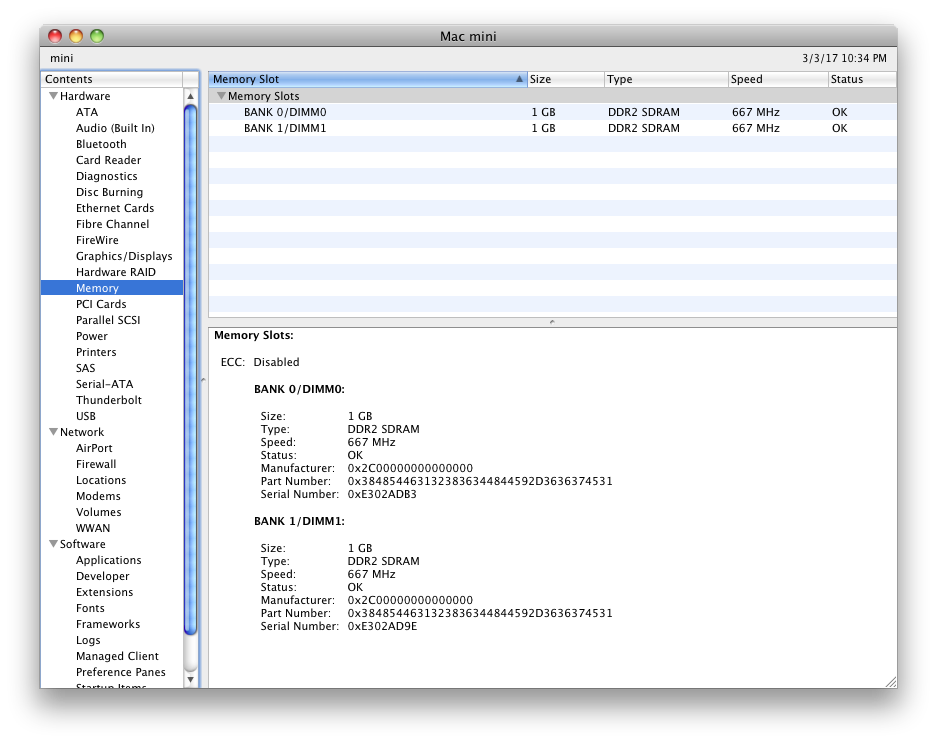Click the BANK 1/DIMM1 serial number 0xE302AD9E
Viewport: 937px width, 743px height.
pos(382,626)
